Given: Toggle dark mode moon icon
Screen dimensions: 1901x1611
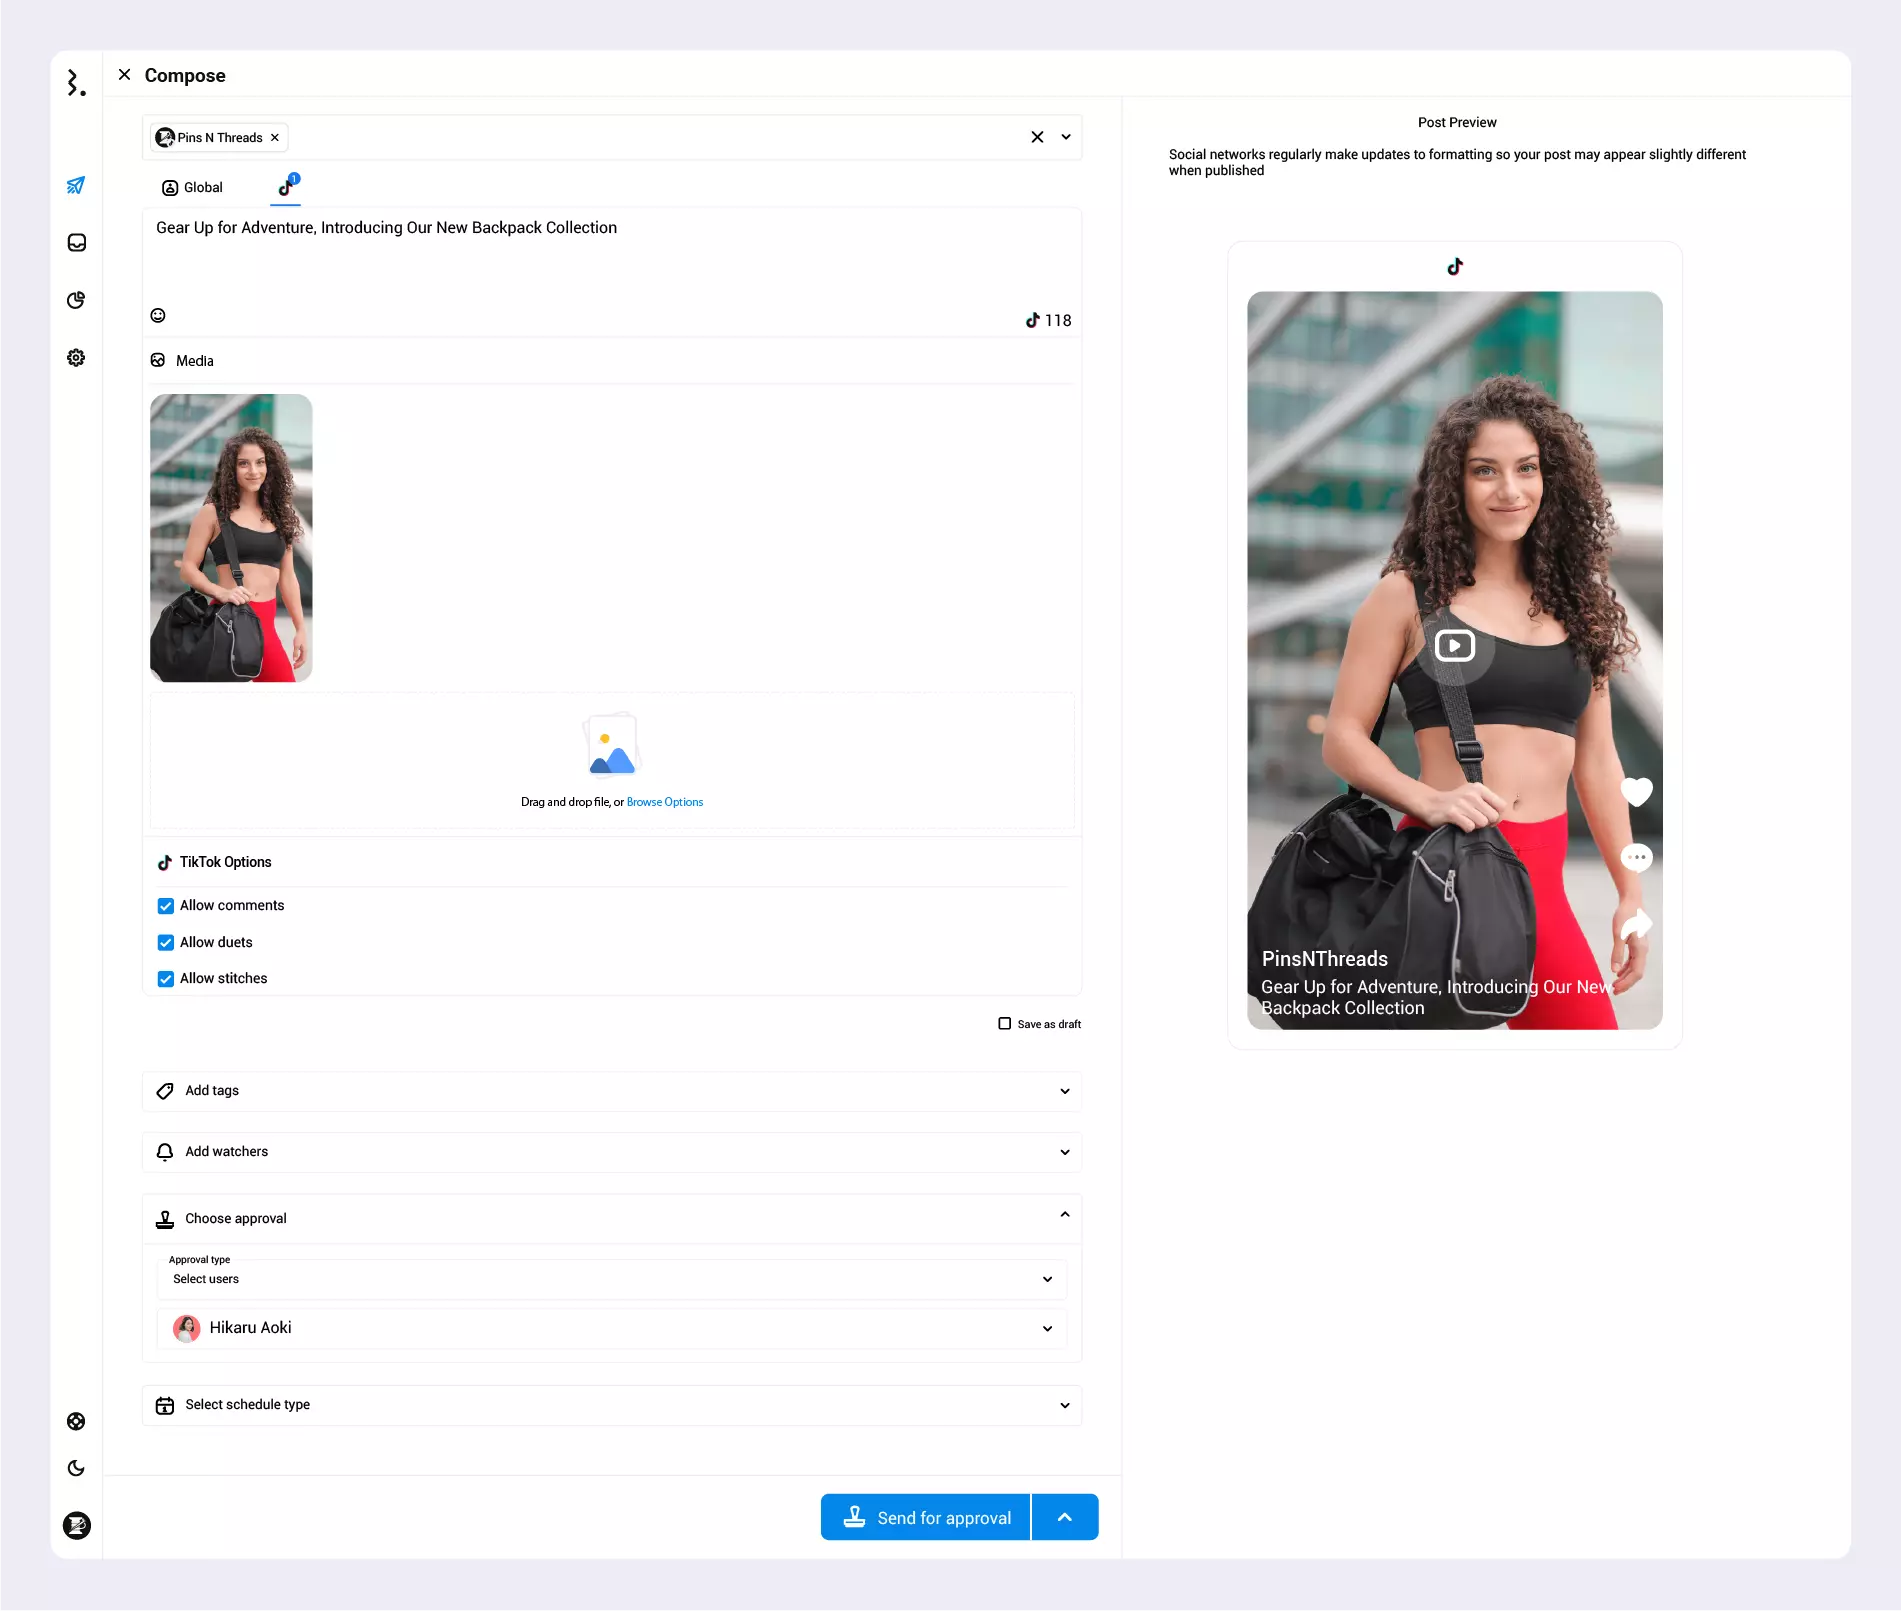Looking at the screenshot, I should (x=76, y=1468).
